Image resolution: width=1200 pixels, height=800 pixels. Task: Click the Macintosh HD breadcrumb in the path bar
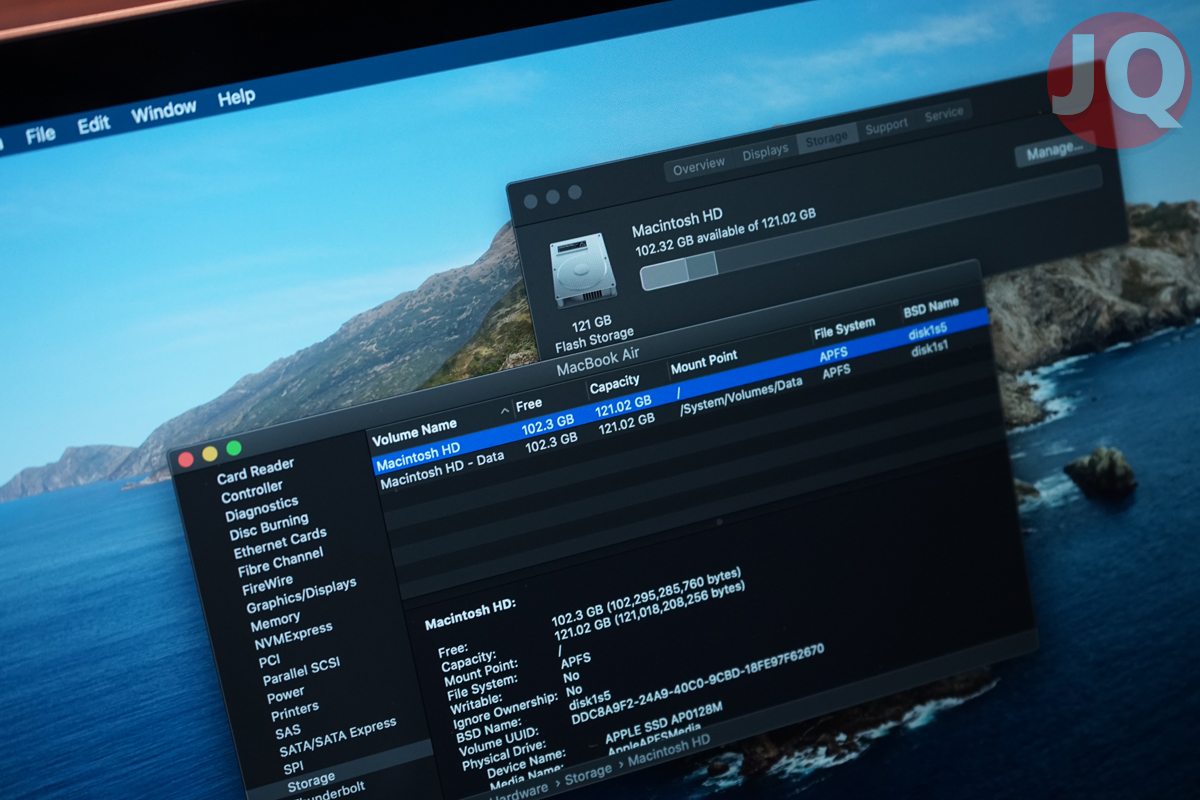click(668, 748)
